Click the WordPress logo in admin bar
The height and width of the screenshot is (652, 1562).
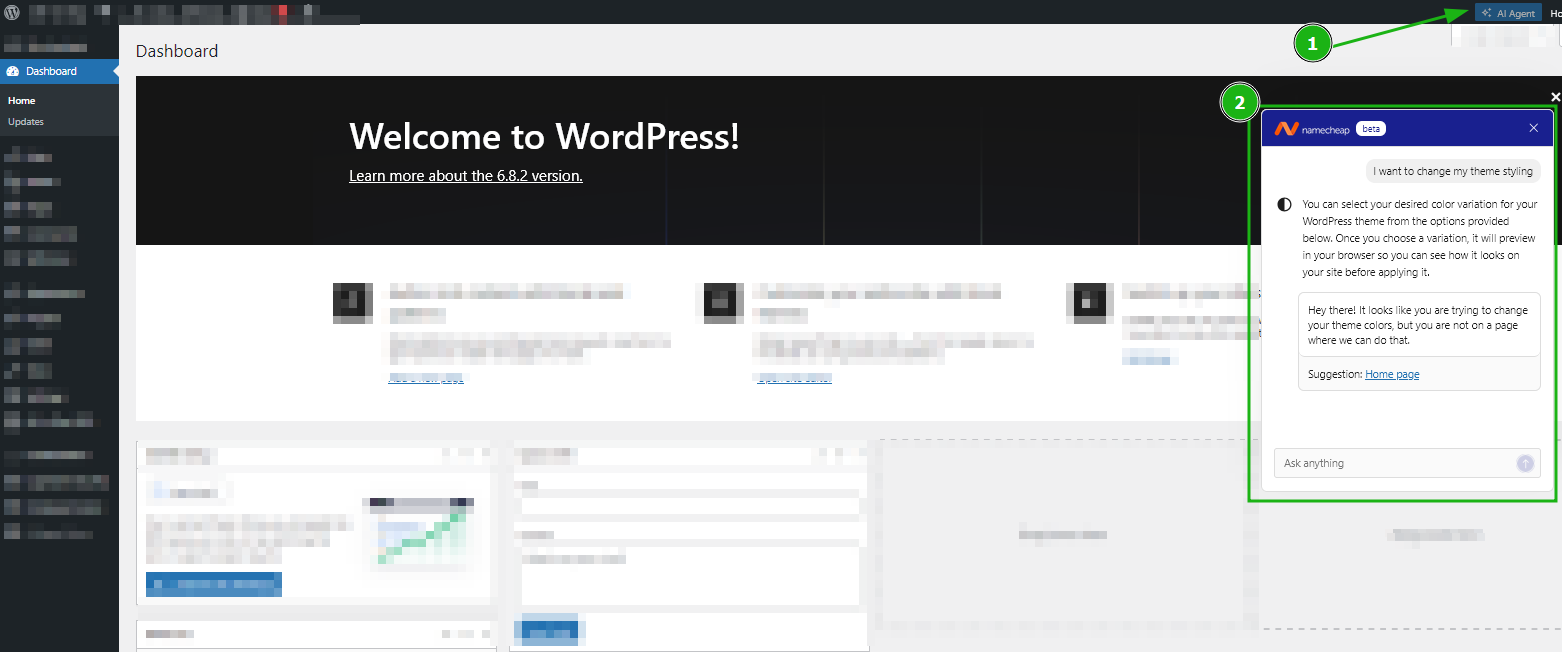coord(12,13)
